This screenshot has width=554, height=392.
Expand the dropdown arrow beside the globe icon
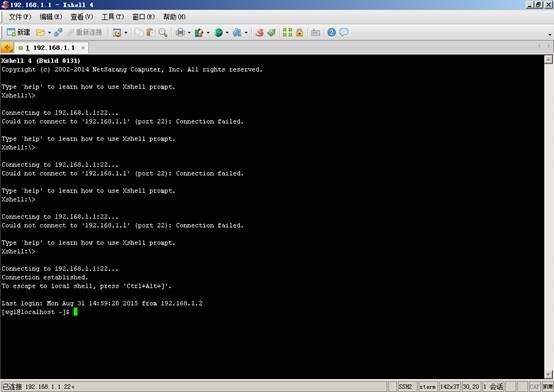(227, 33)
